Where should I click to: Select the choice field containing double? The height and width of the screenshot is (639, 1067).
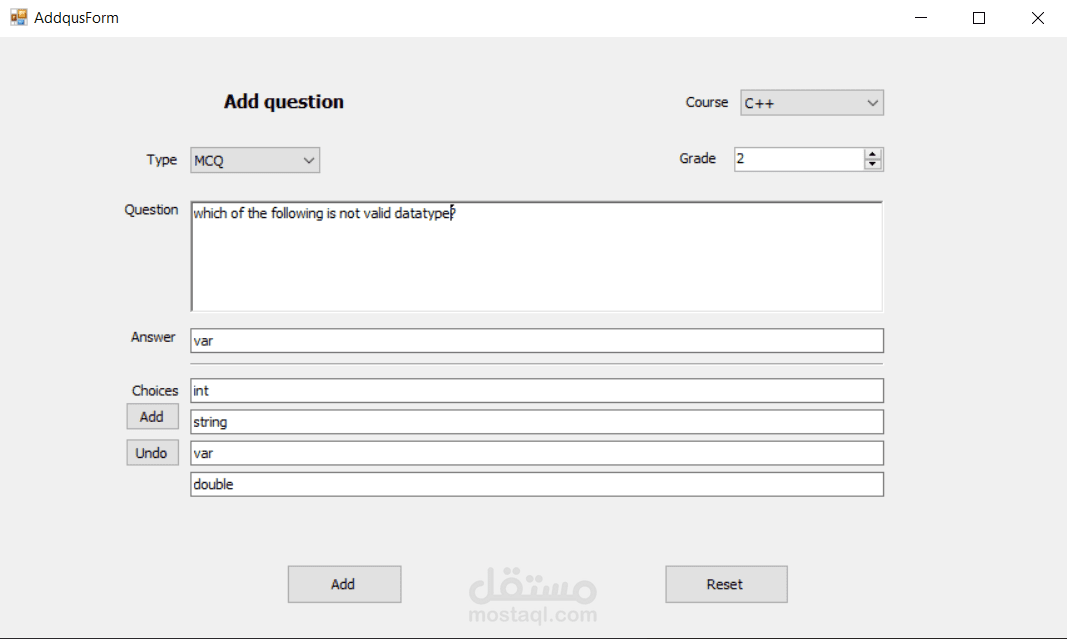(536, 484)
